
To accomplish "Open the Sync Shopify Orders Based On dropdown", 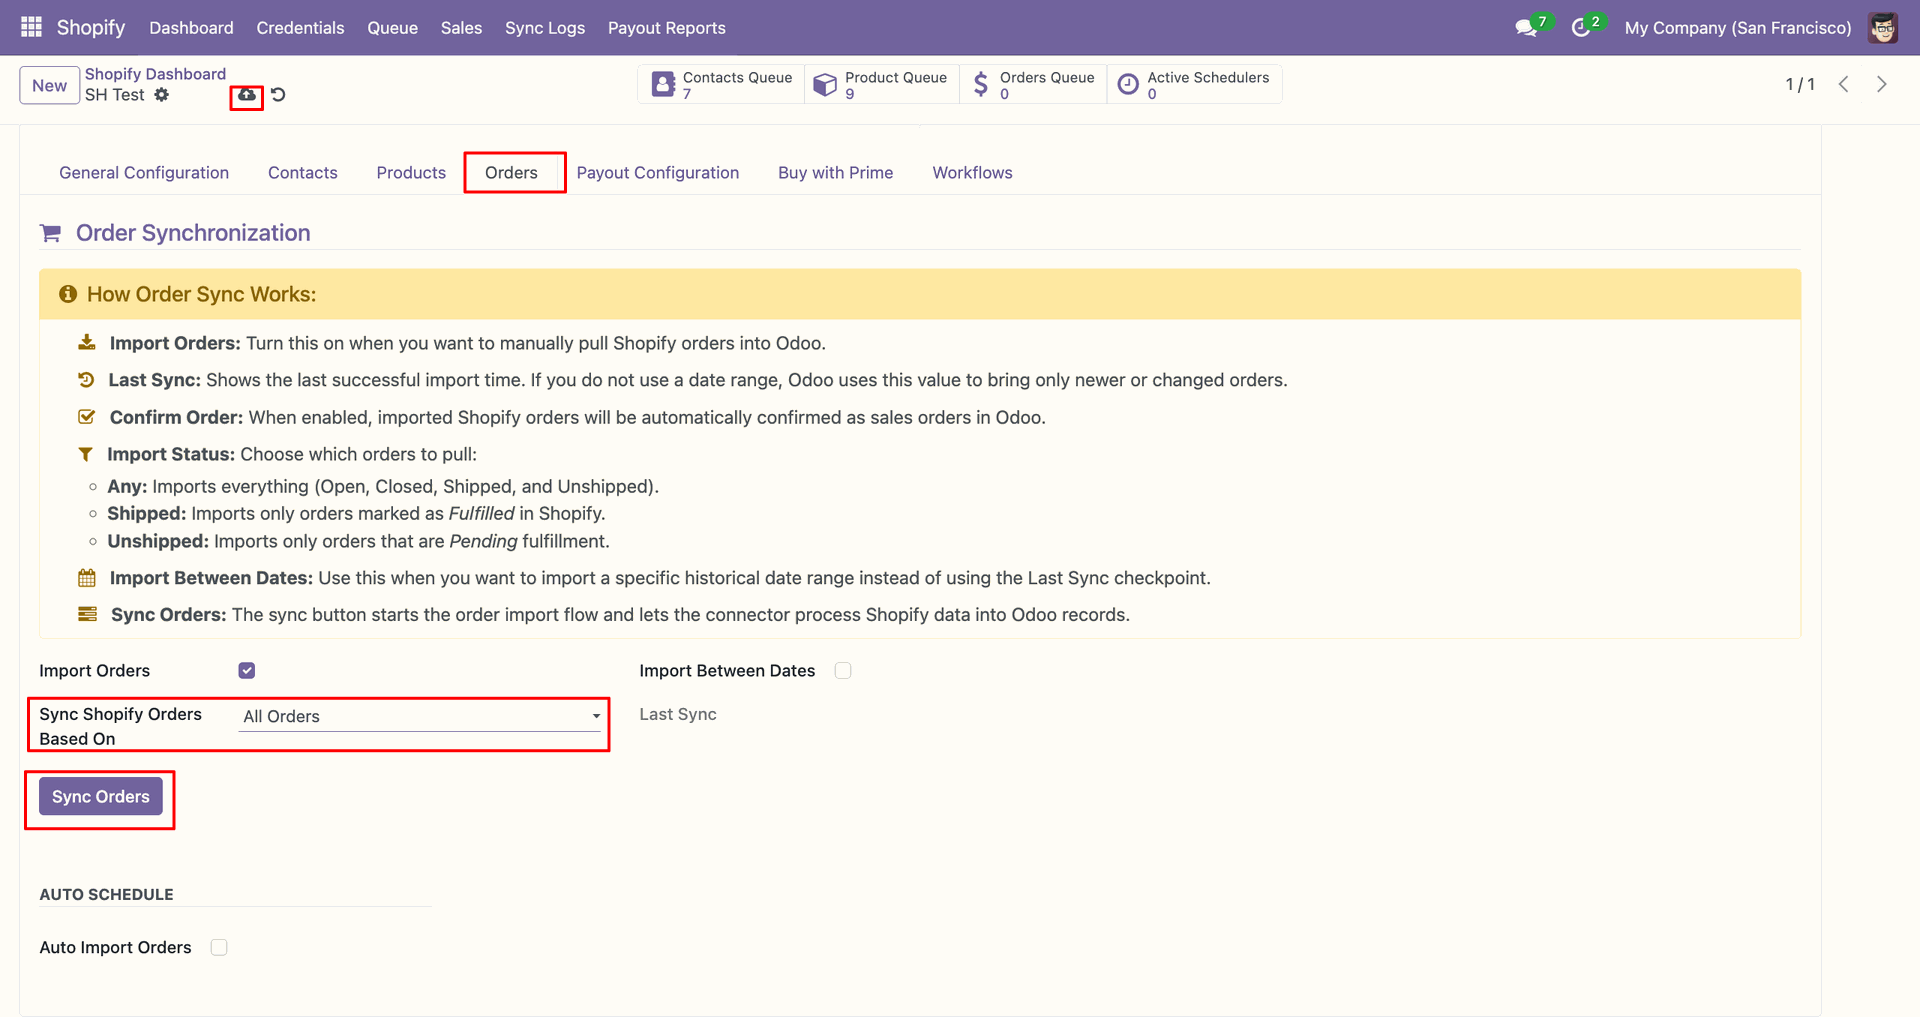I will 421,716.
